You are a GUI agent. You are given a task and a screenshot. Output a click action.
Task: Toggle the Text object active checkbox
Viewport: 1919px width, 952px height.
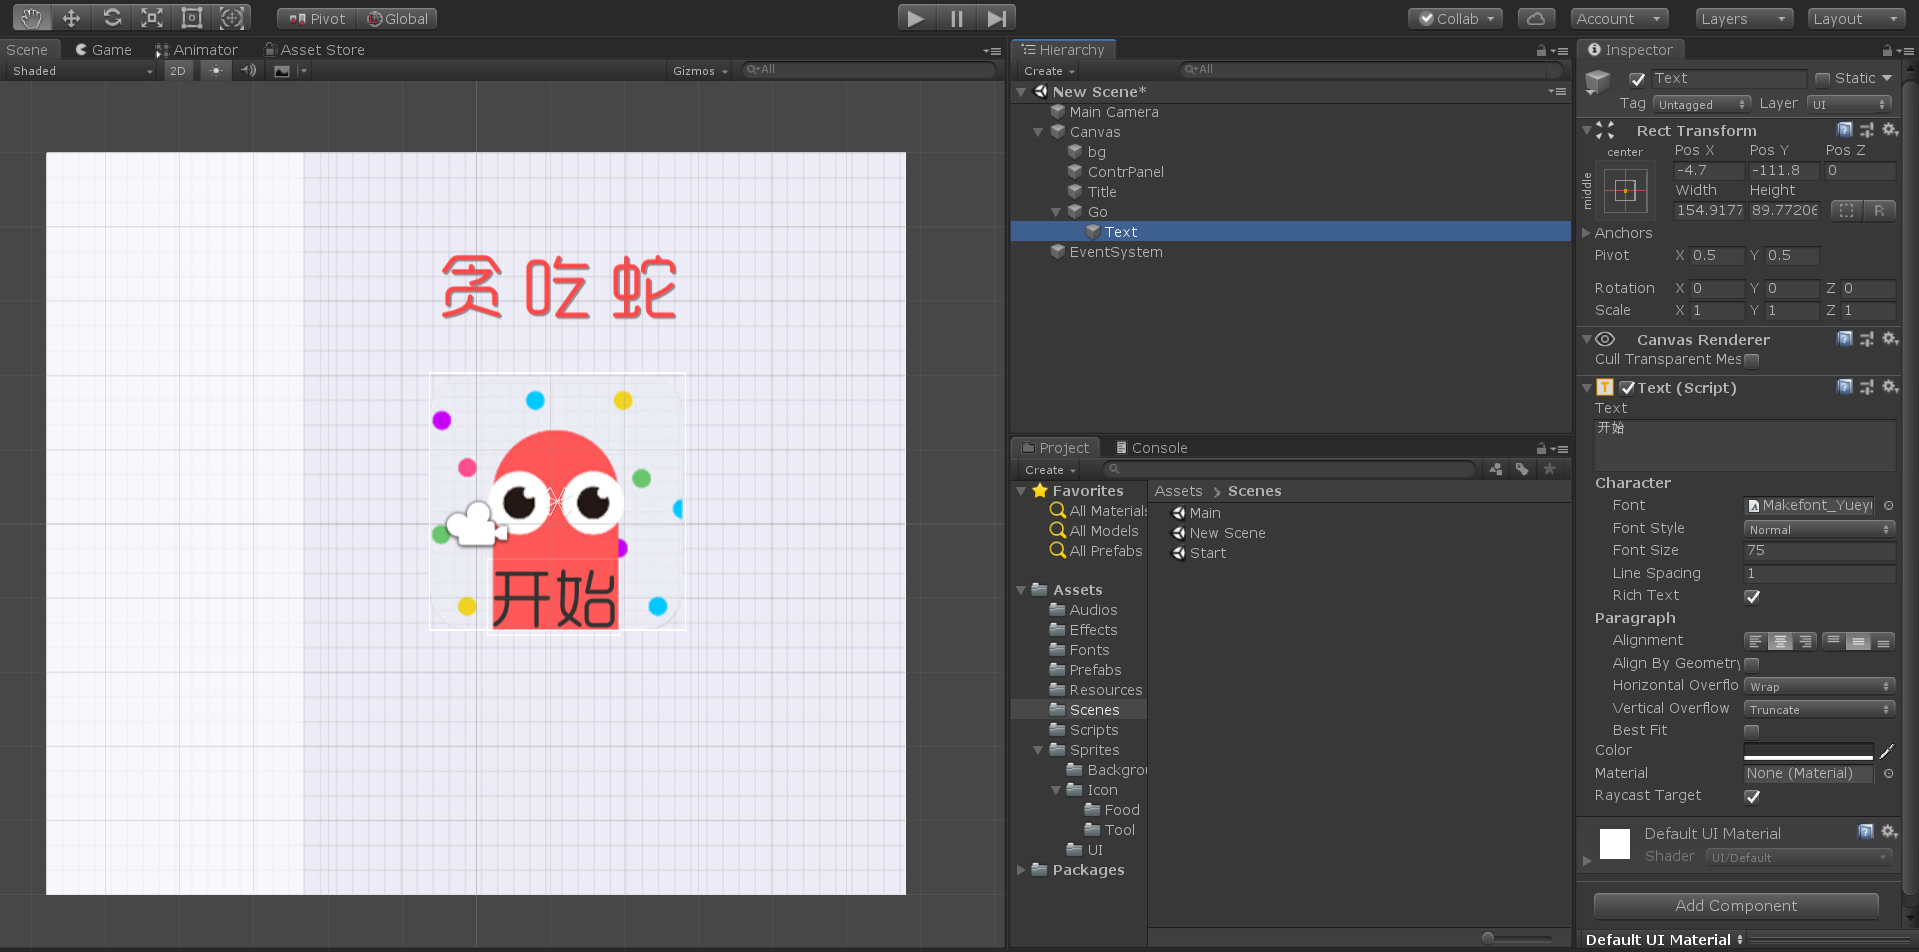click(1637, 79)
